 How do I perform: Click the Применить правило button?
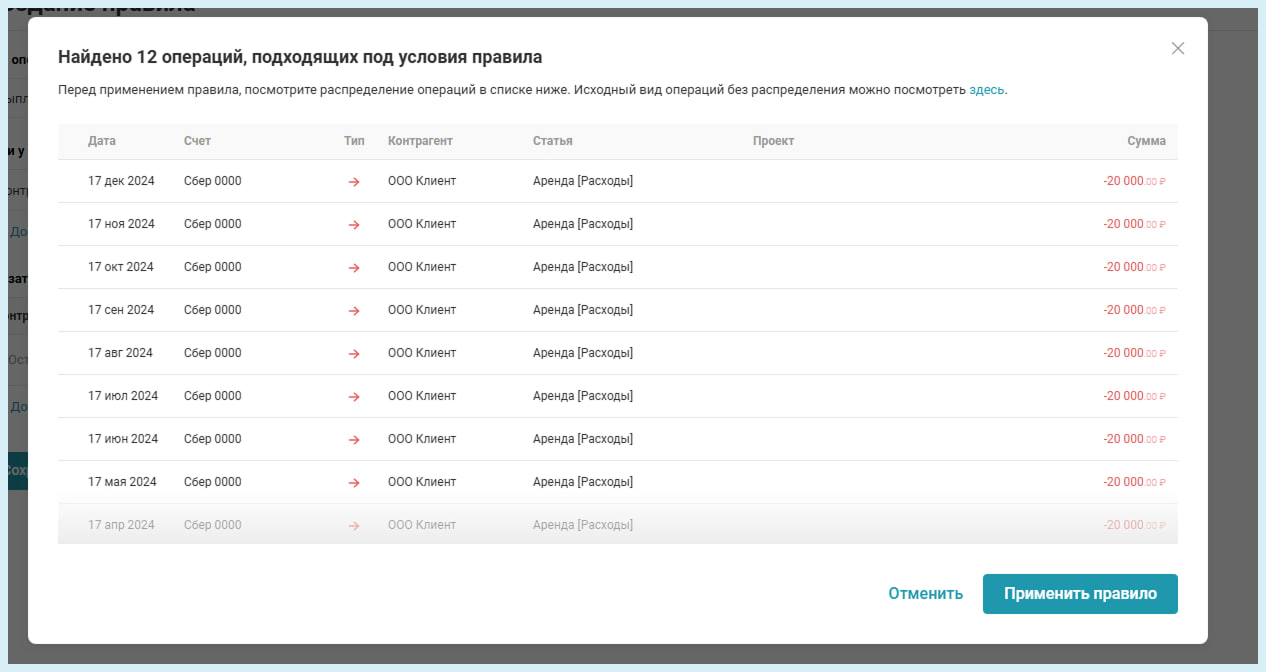point(1080,594)
